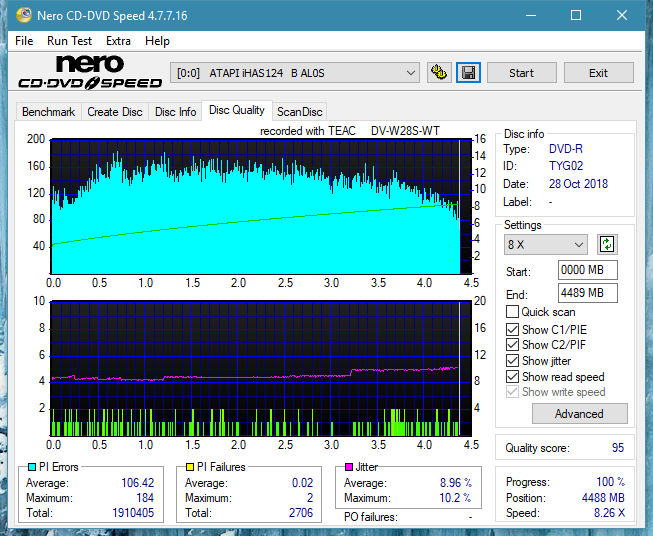
Task: Click the Quality score value 95
Action: pos(618,448)
